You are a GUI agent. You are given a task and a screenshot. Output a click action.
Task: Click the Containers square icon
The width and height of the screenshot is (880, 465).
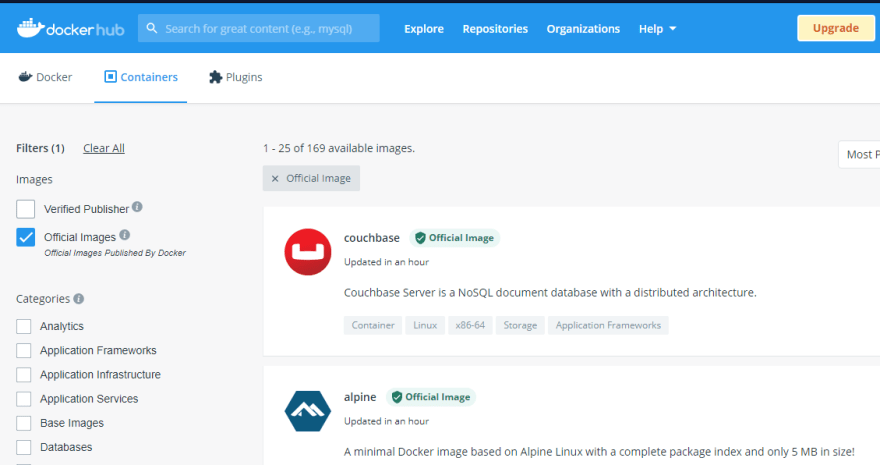(x=111, y=77)
